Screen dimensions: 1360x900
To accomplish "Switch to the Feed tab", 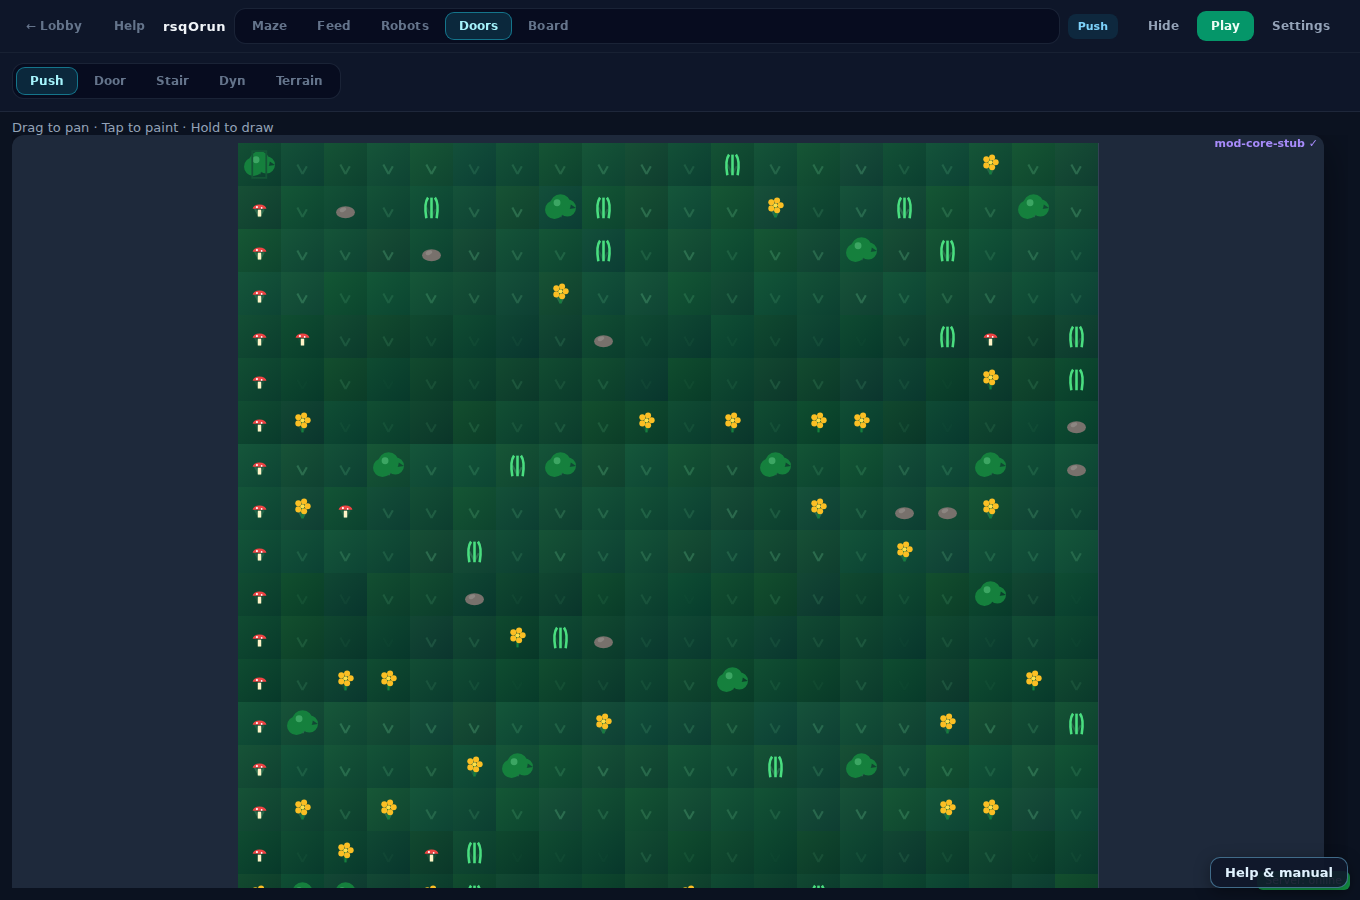I will (x=333, y=26).
